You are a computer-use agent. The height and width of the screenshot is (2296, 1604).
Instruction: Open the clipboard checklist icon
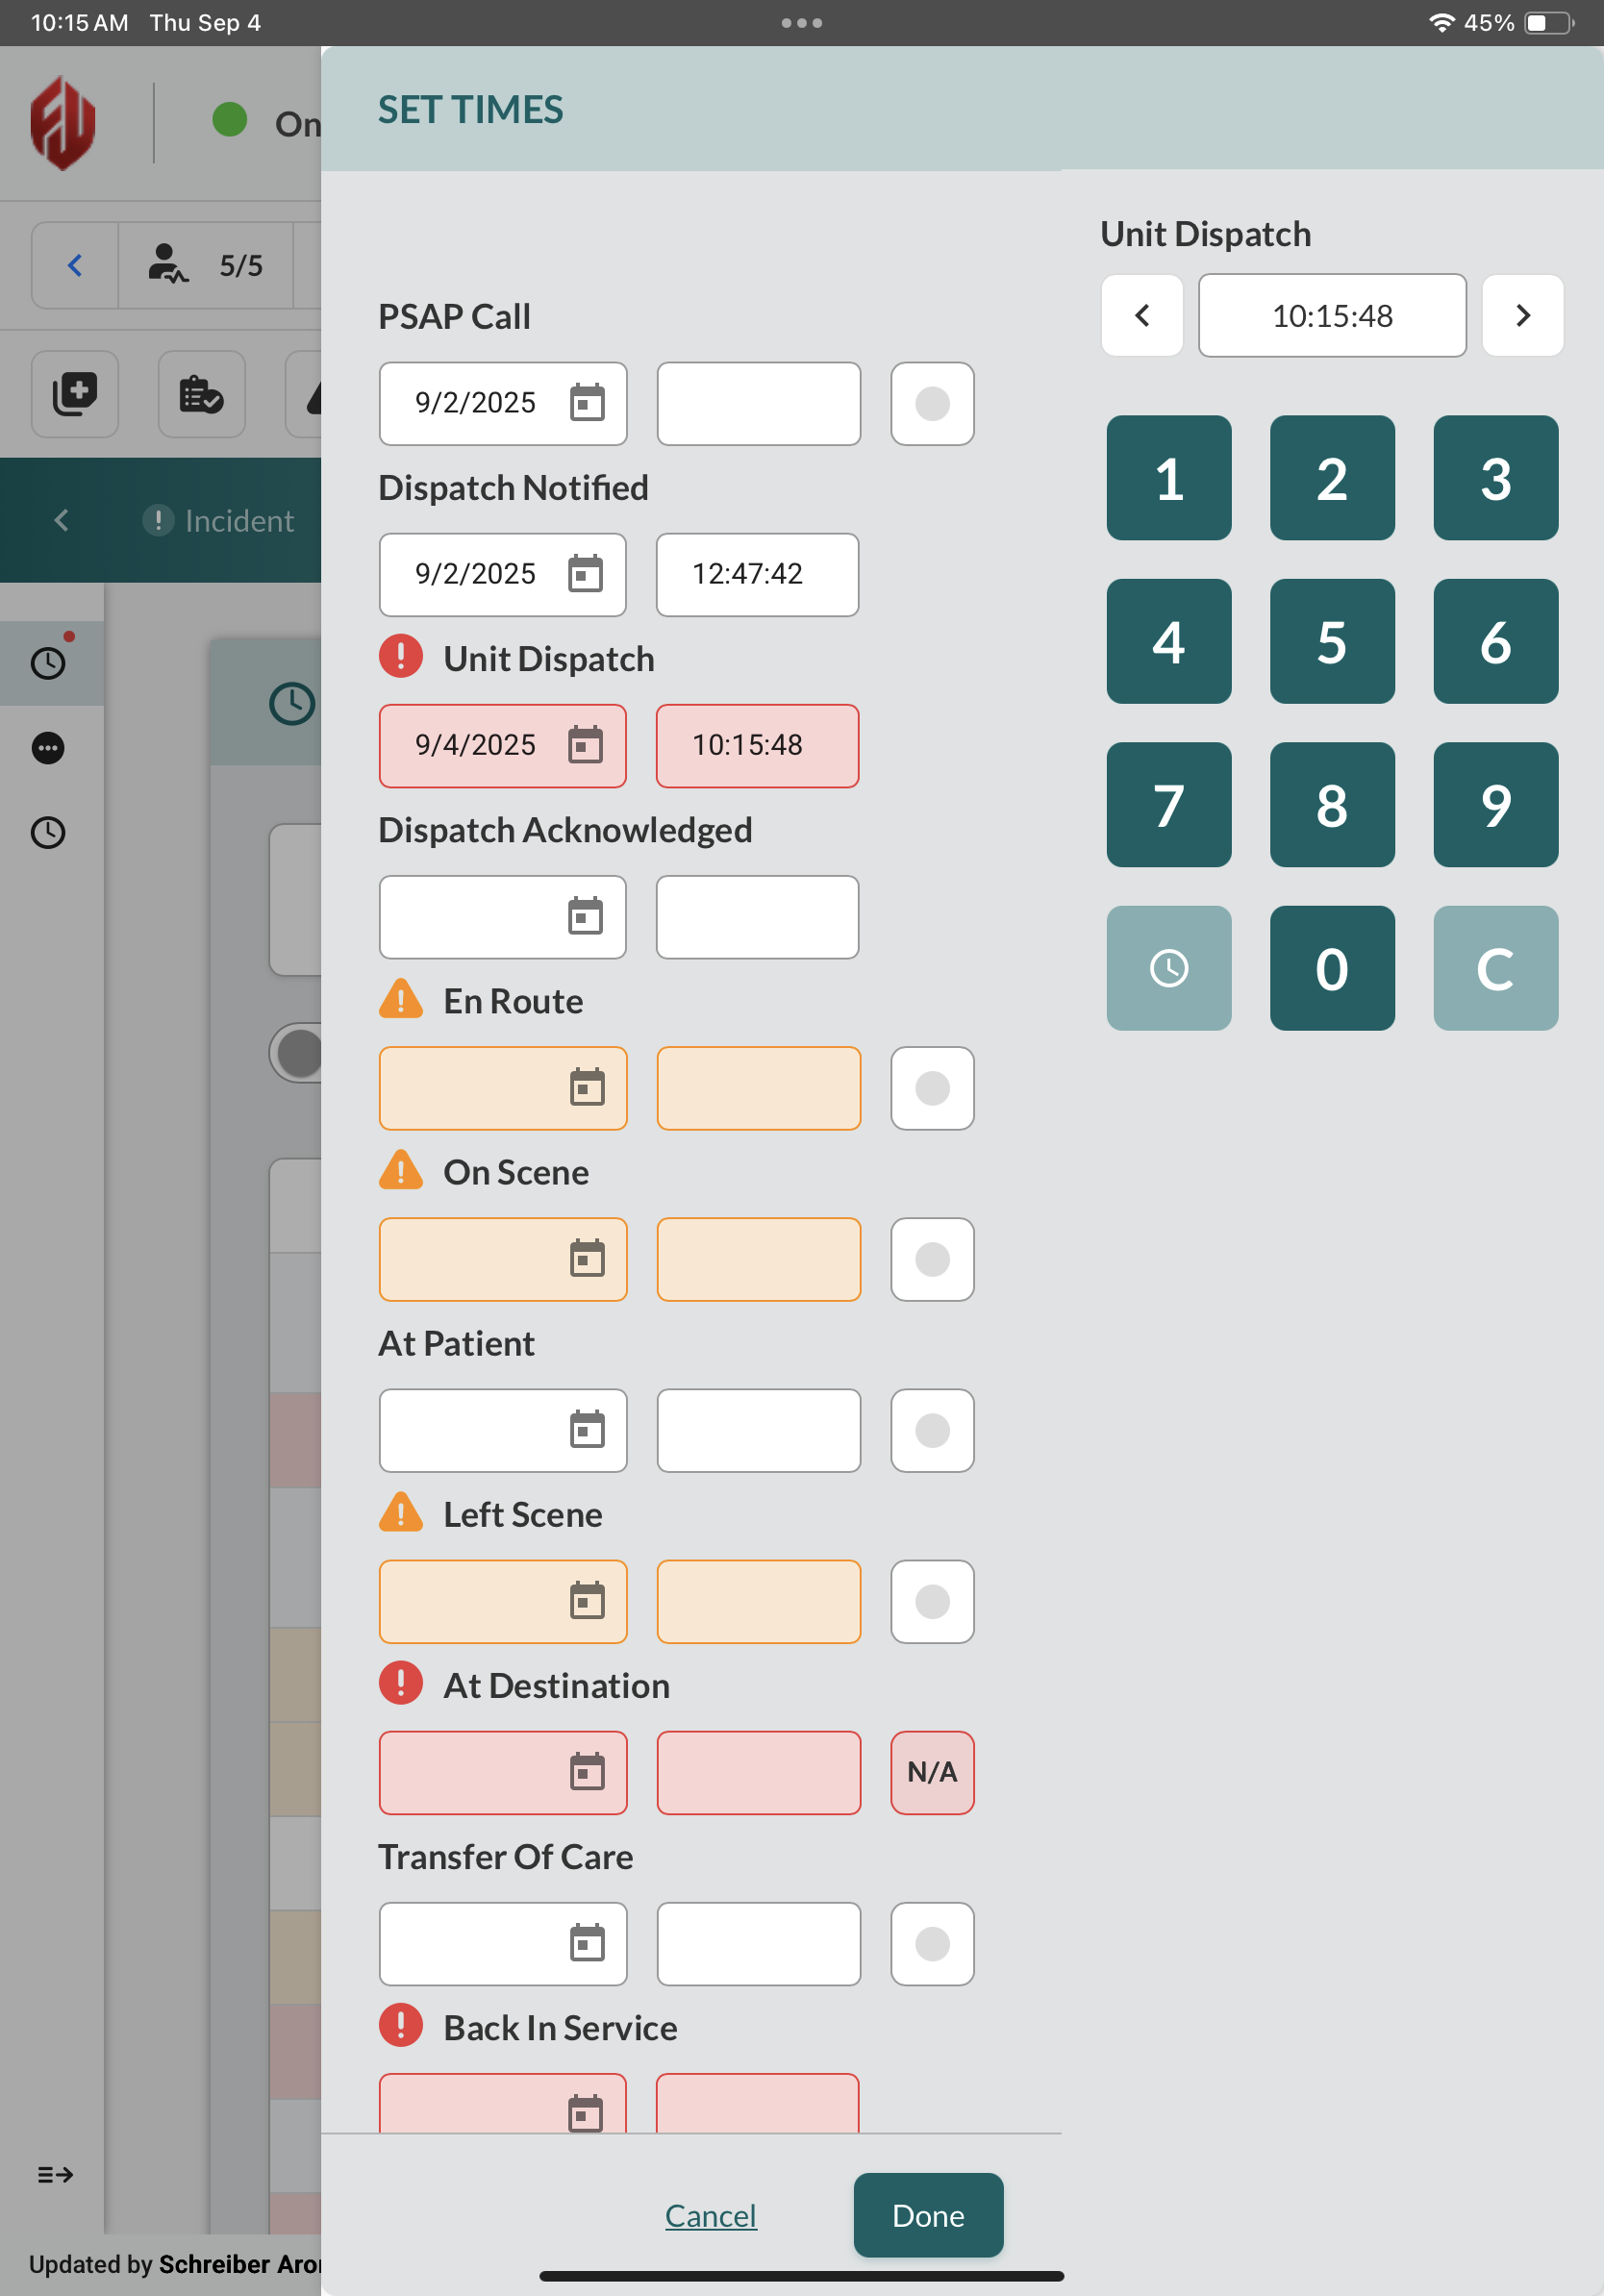pyautogui.click(x=201, y=394)
